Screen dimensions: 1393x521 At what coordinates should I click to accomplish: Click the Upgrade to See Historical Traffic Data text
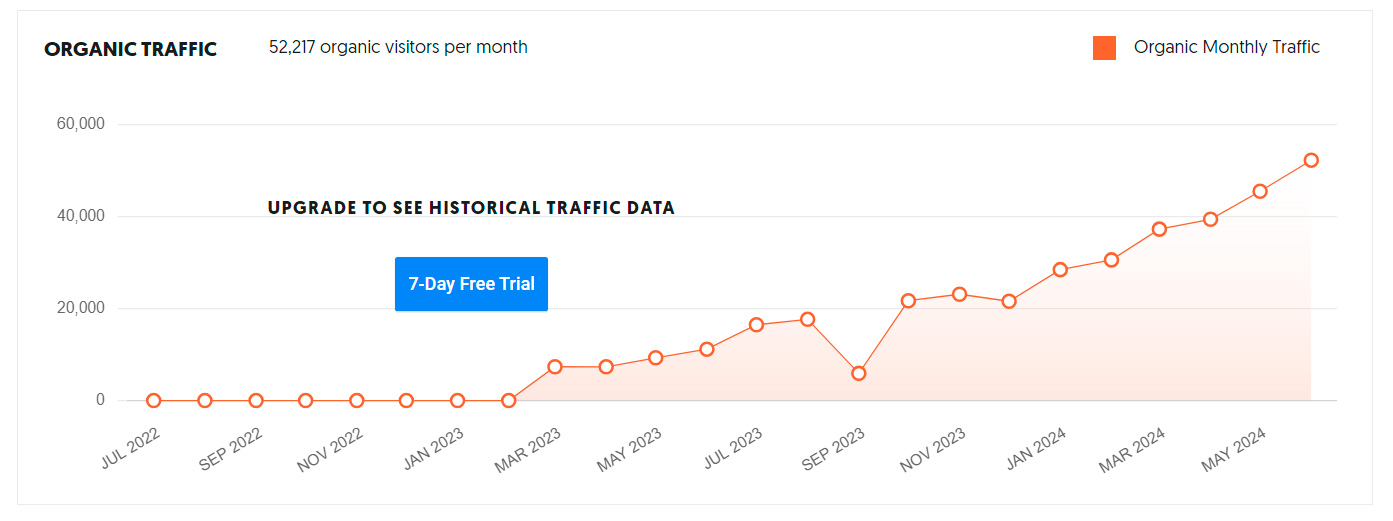click(x=471, y=208)
